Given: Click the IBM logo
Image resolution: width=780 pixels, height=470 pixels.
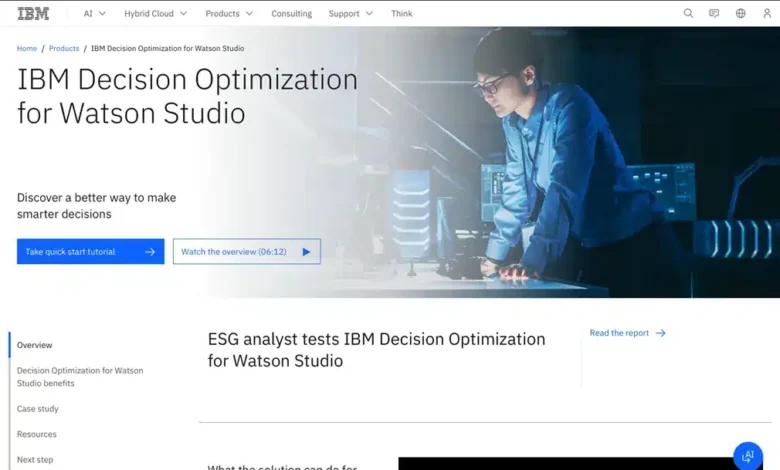Looking at the screenshot, I should click(33, 14).
